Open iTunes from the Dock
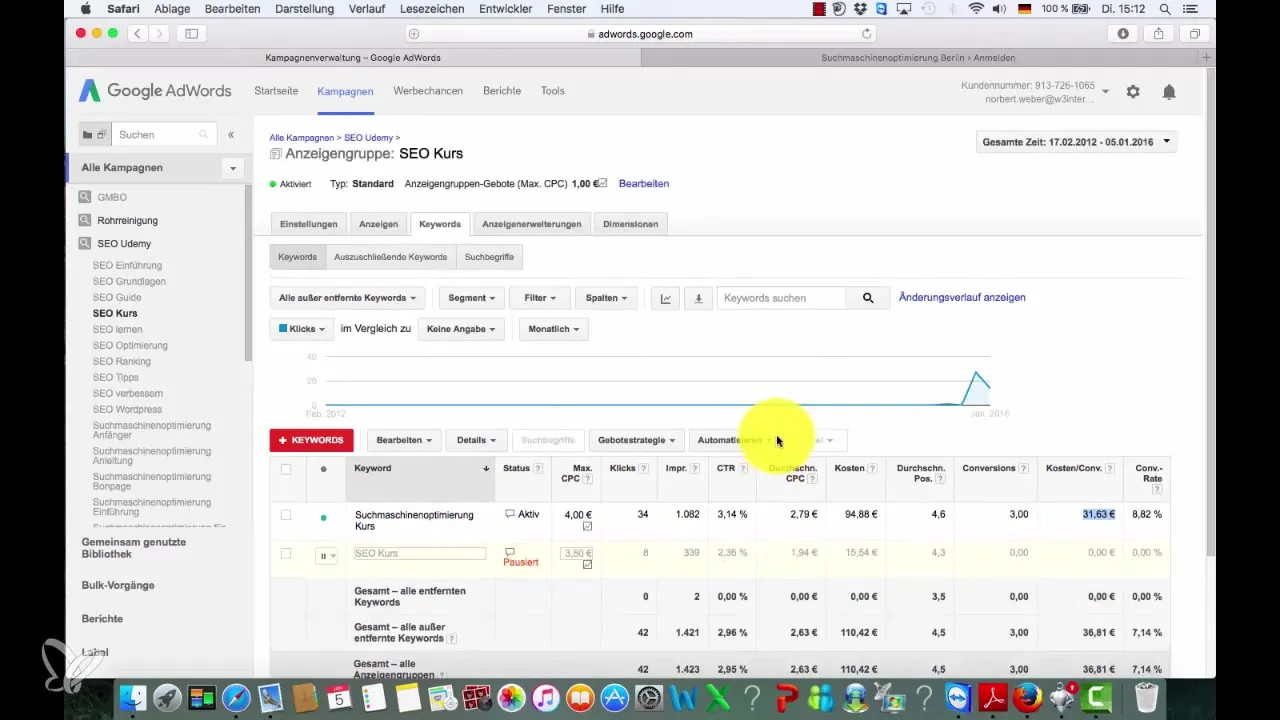This screenshot has height=720, width=1280. (546, 697)
